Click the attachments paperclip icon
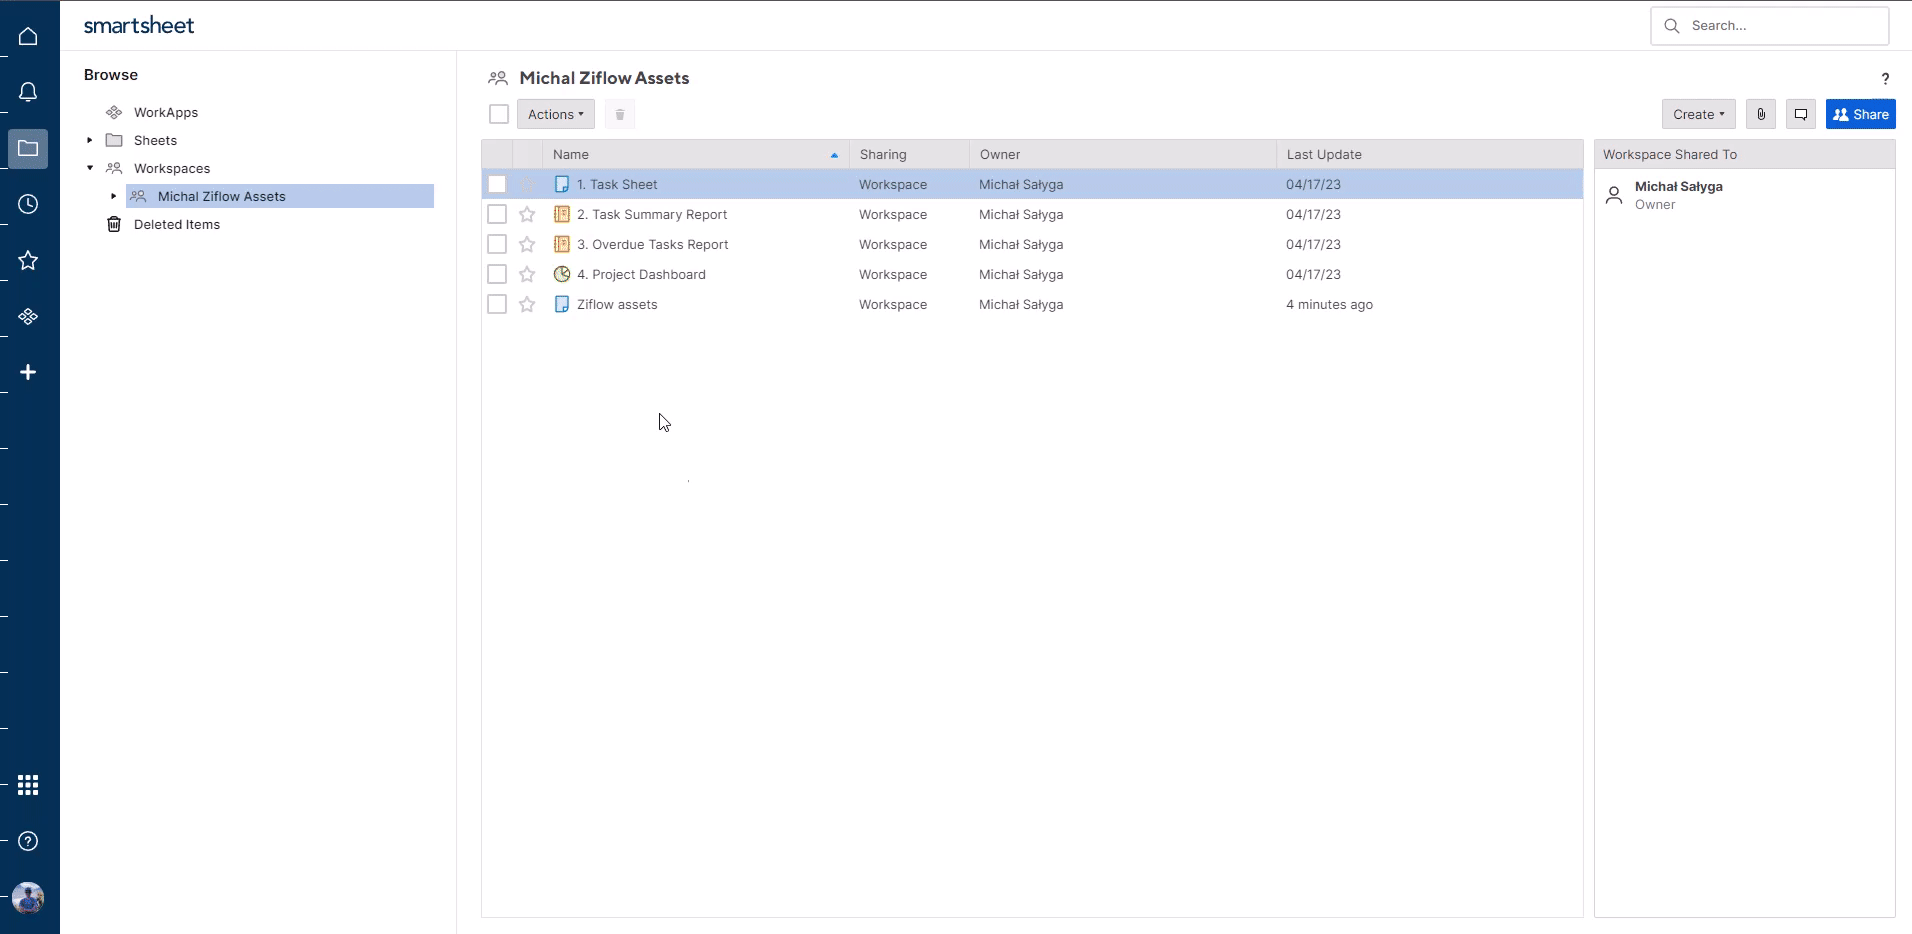 (1761, 114)
